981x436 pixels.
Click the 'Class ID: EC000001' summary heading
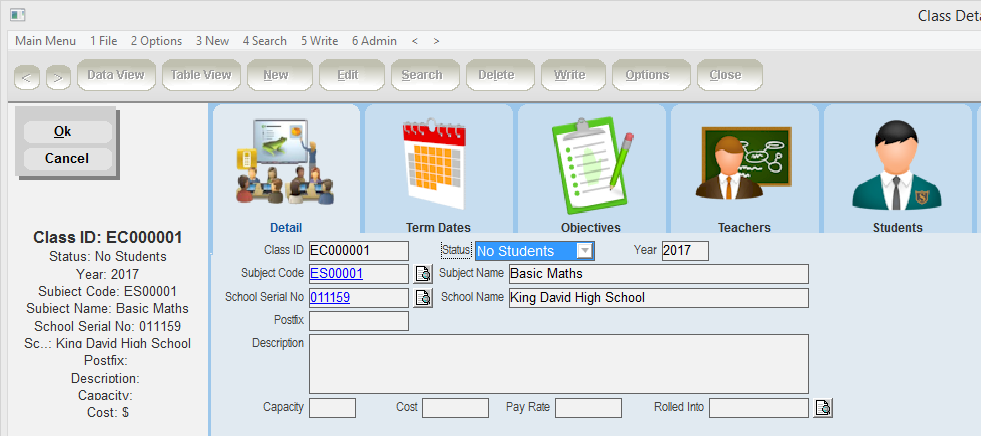click(108, 238)
